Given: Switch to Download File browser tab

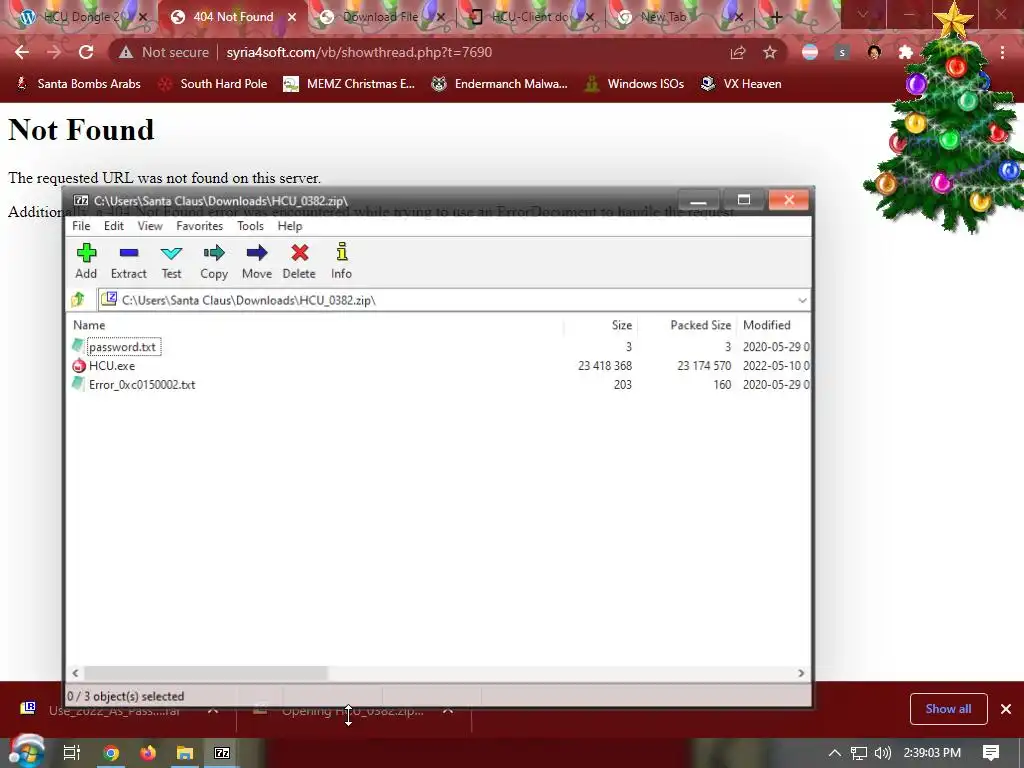Looking at the screenshot, I should pos(381,17).
